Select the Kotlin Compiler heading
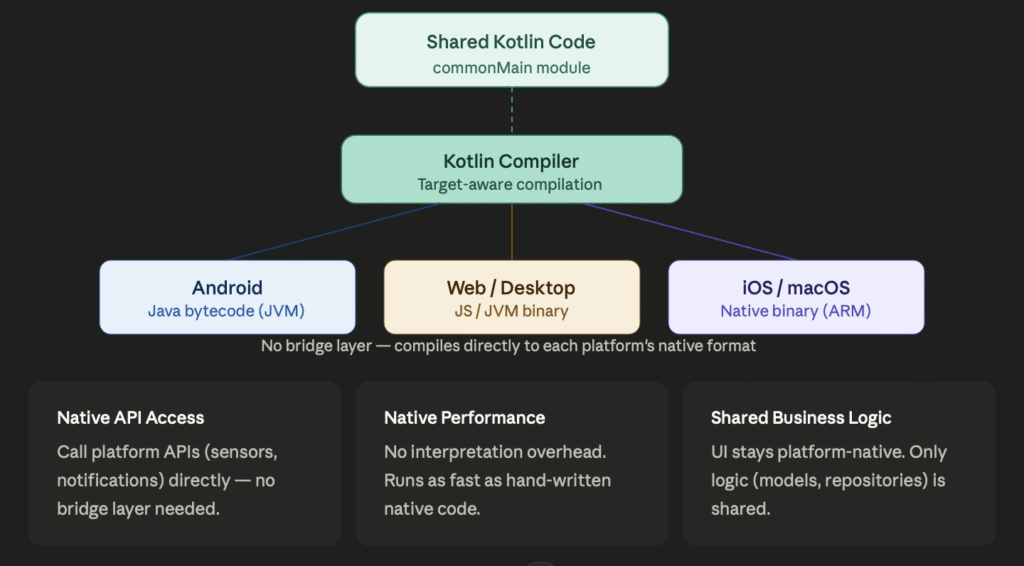This screenshot has height=566, width=1024. [511, 161]
